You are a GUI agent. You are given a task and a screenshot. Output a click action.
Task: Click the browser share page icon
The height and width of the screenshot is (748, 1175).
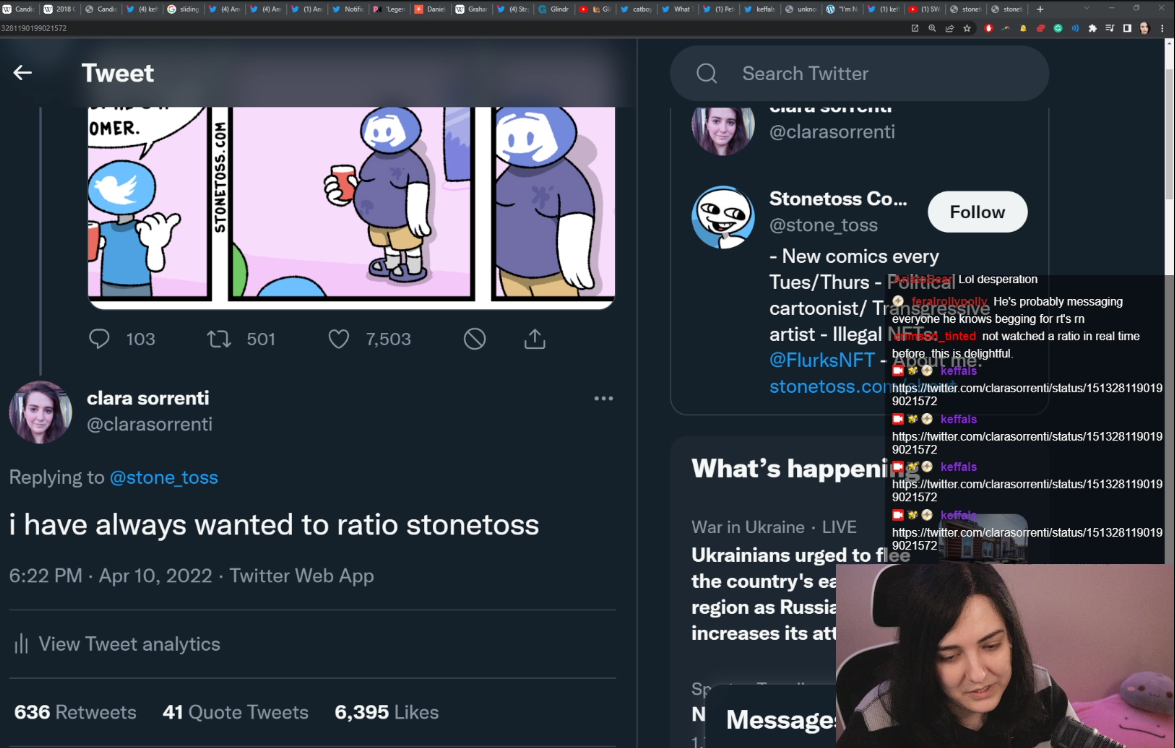point(949,28)
